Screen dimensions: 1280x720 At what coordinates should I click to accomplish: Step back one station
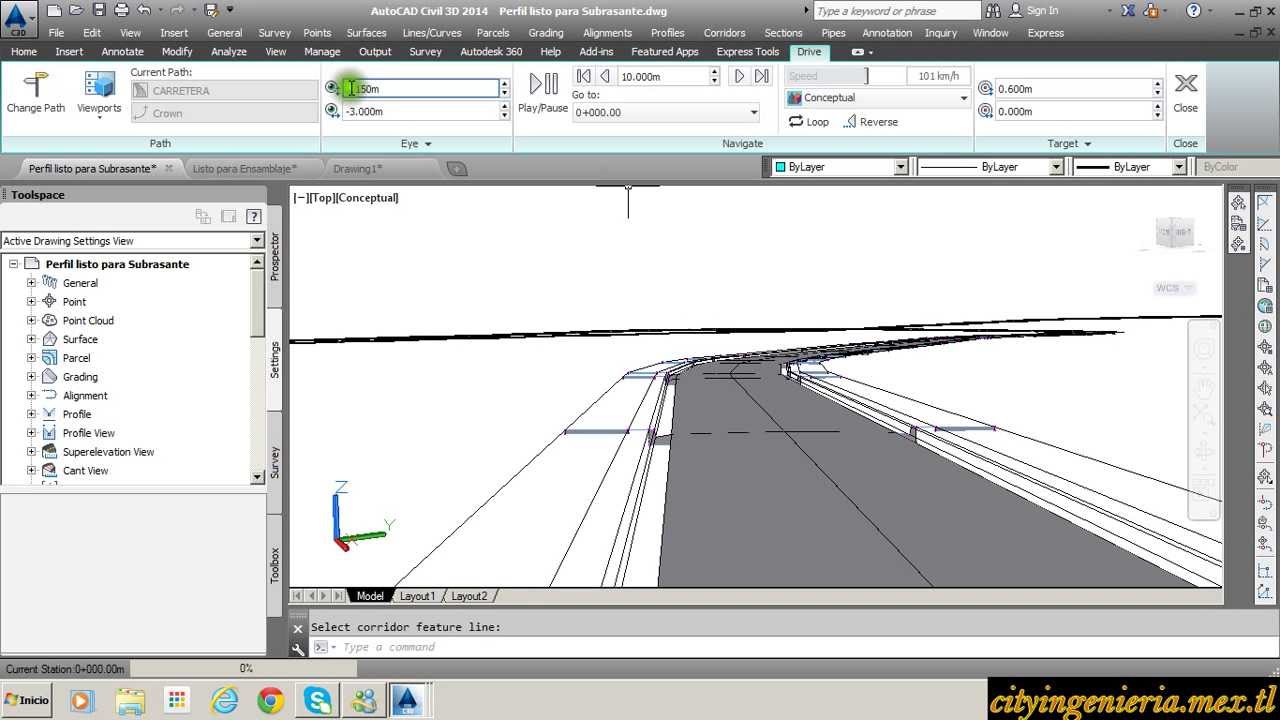click(x=604, y=76)
